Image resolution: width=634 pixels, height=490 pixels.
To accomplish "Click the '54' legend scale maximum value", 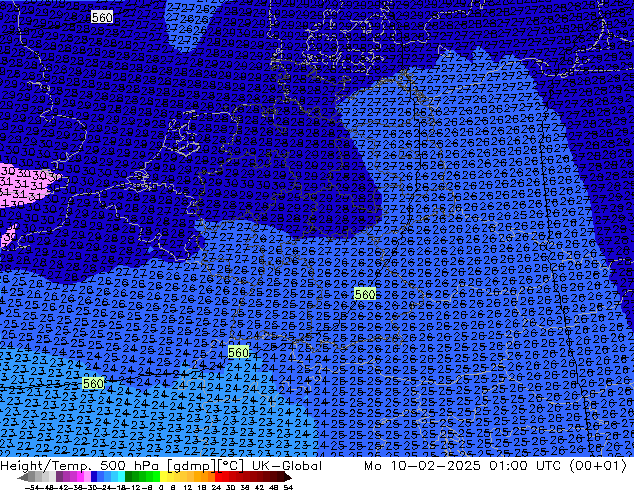I will [288, 487].
